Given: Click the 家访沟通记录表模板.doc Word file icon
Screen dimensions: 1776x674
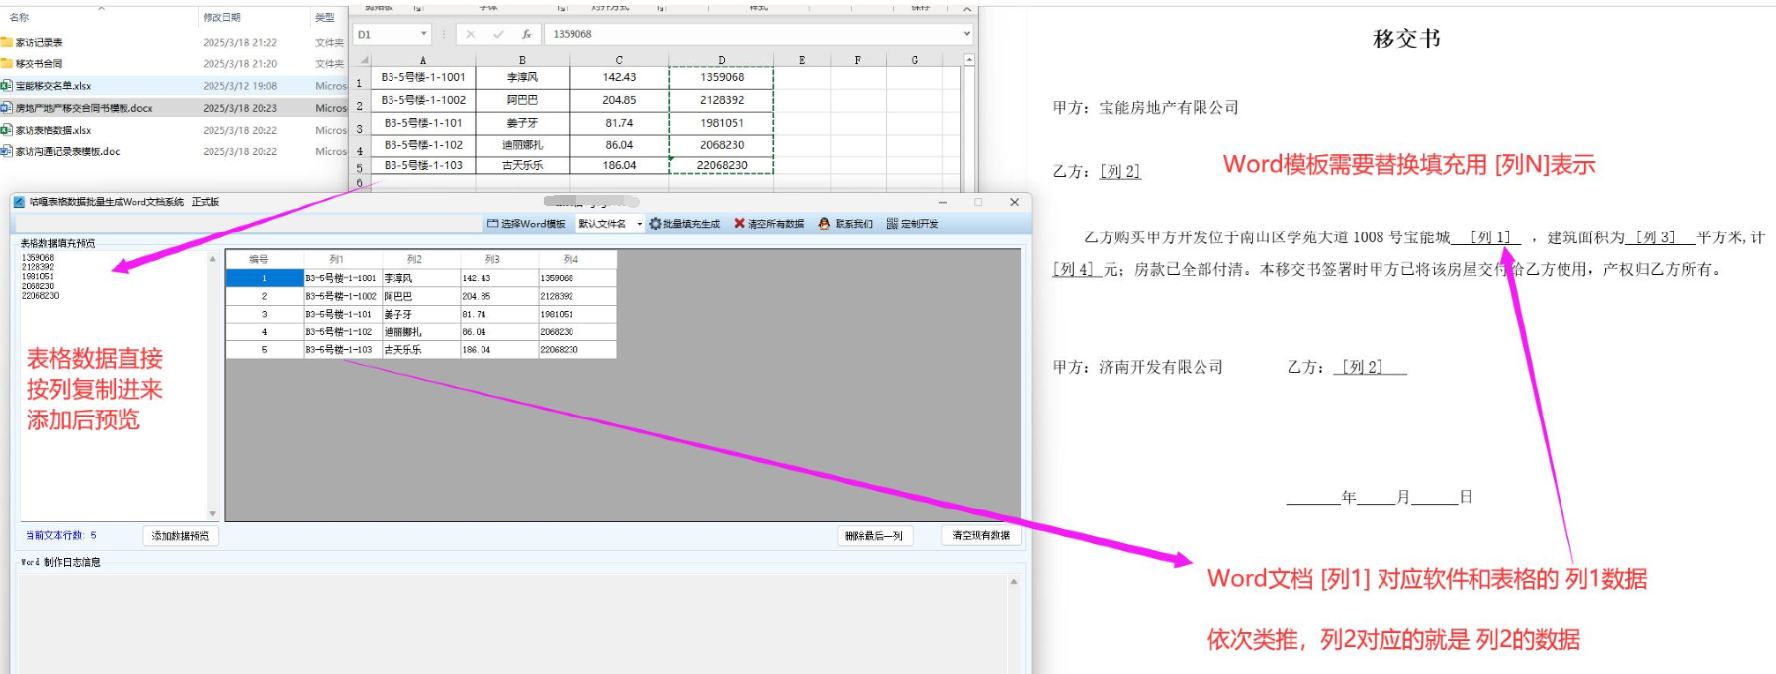Looking at the screenshot, I should pos(7,152).
